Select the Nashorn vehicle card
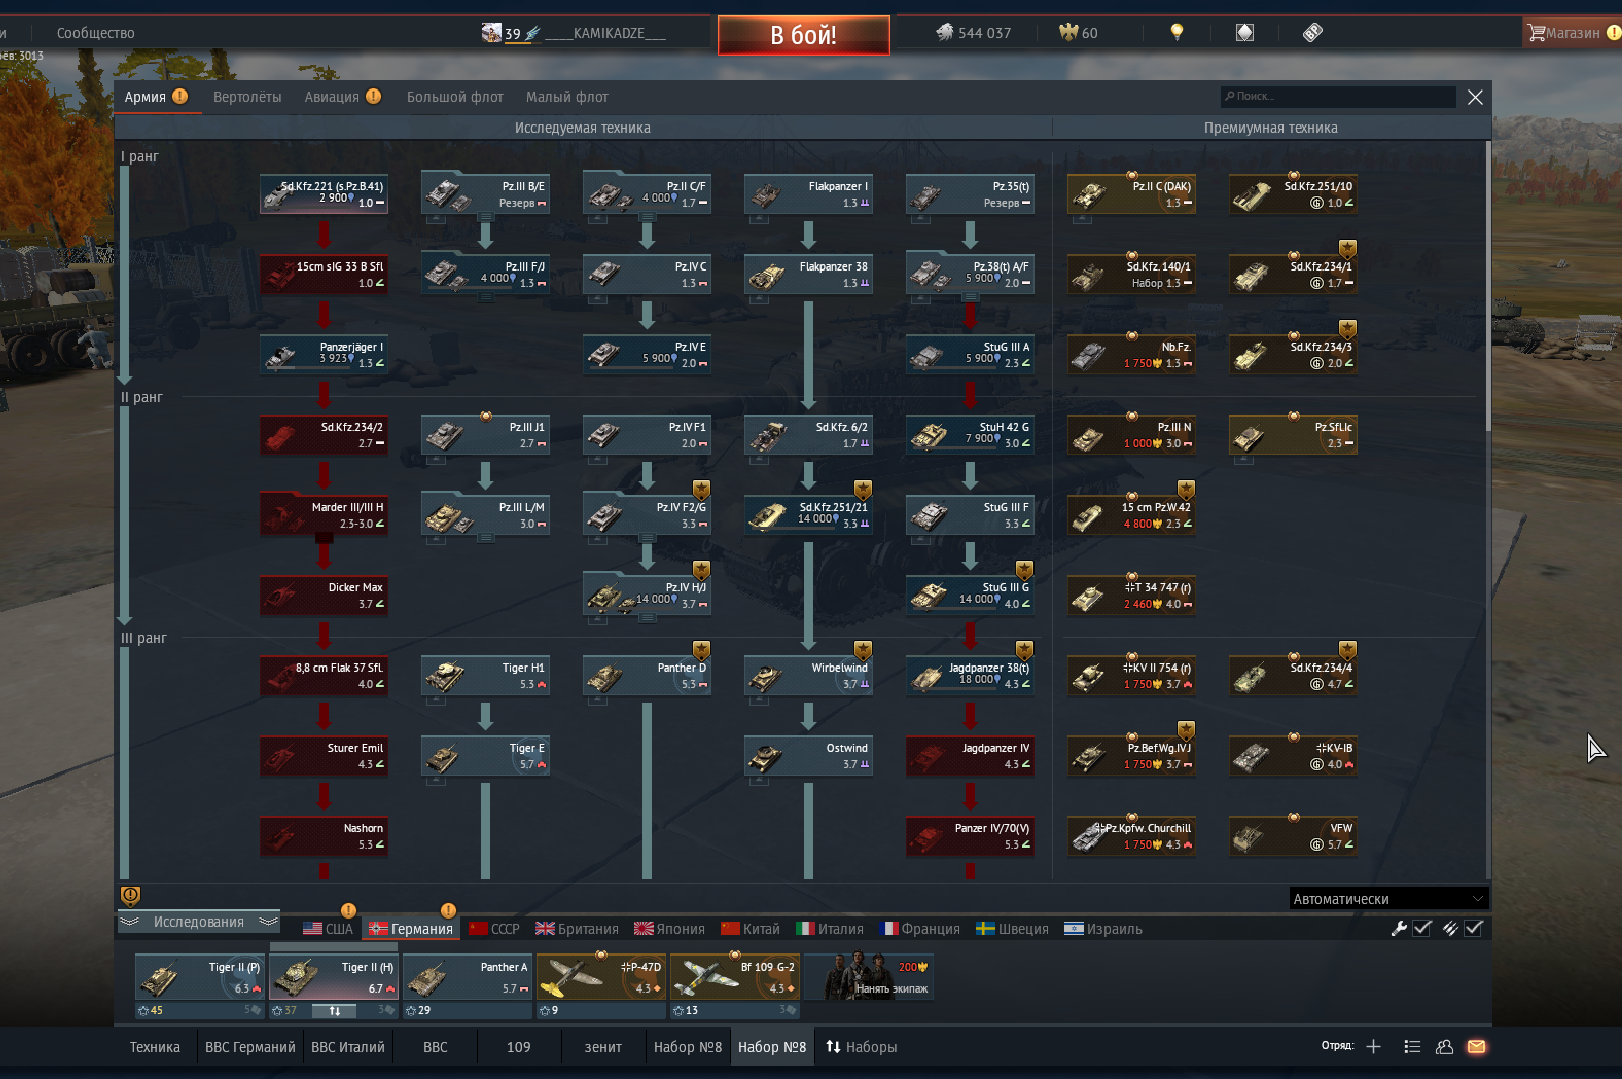Image resolution: width=1622 pixels, height=1079 pixels. 324,836
